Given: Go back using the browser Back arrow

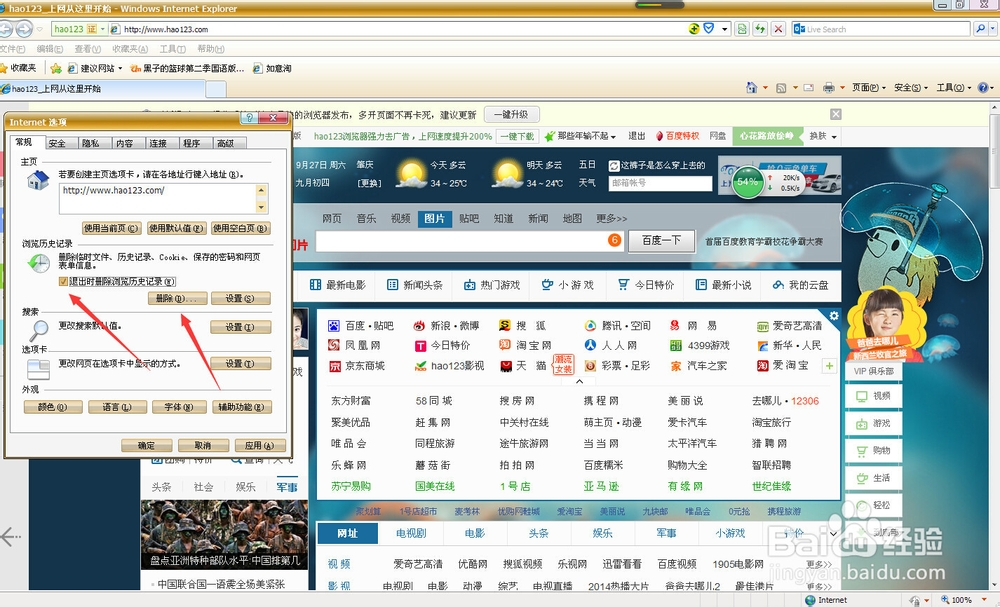Looking at the screenshot, I should 5,29.
